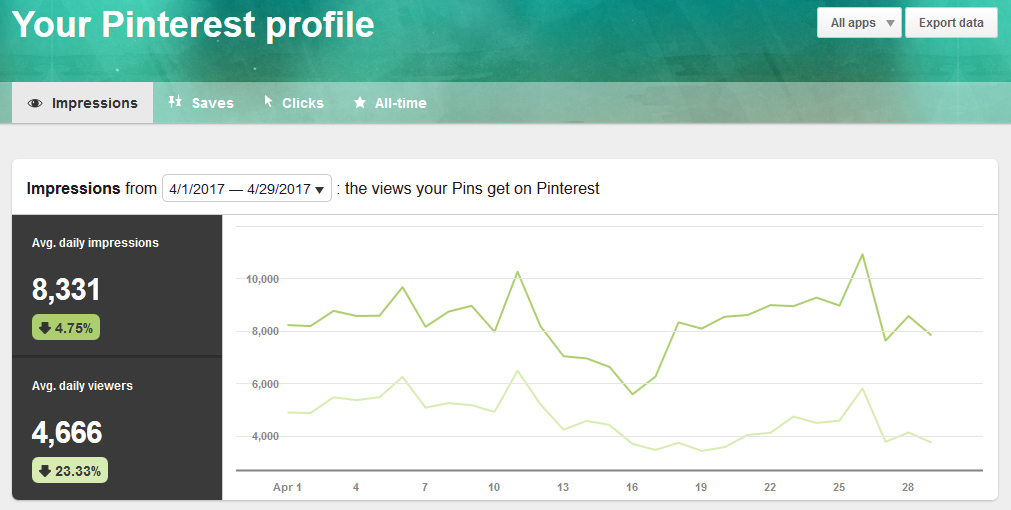The image size is (1011, 510).
Task: Select the Avg. daily viewers panel
Action: point(117,428)
